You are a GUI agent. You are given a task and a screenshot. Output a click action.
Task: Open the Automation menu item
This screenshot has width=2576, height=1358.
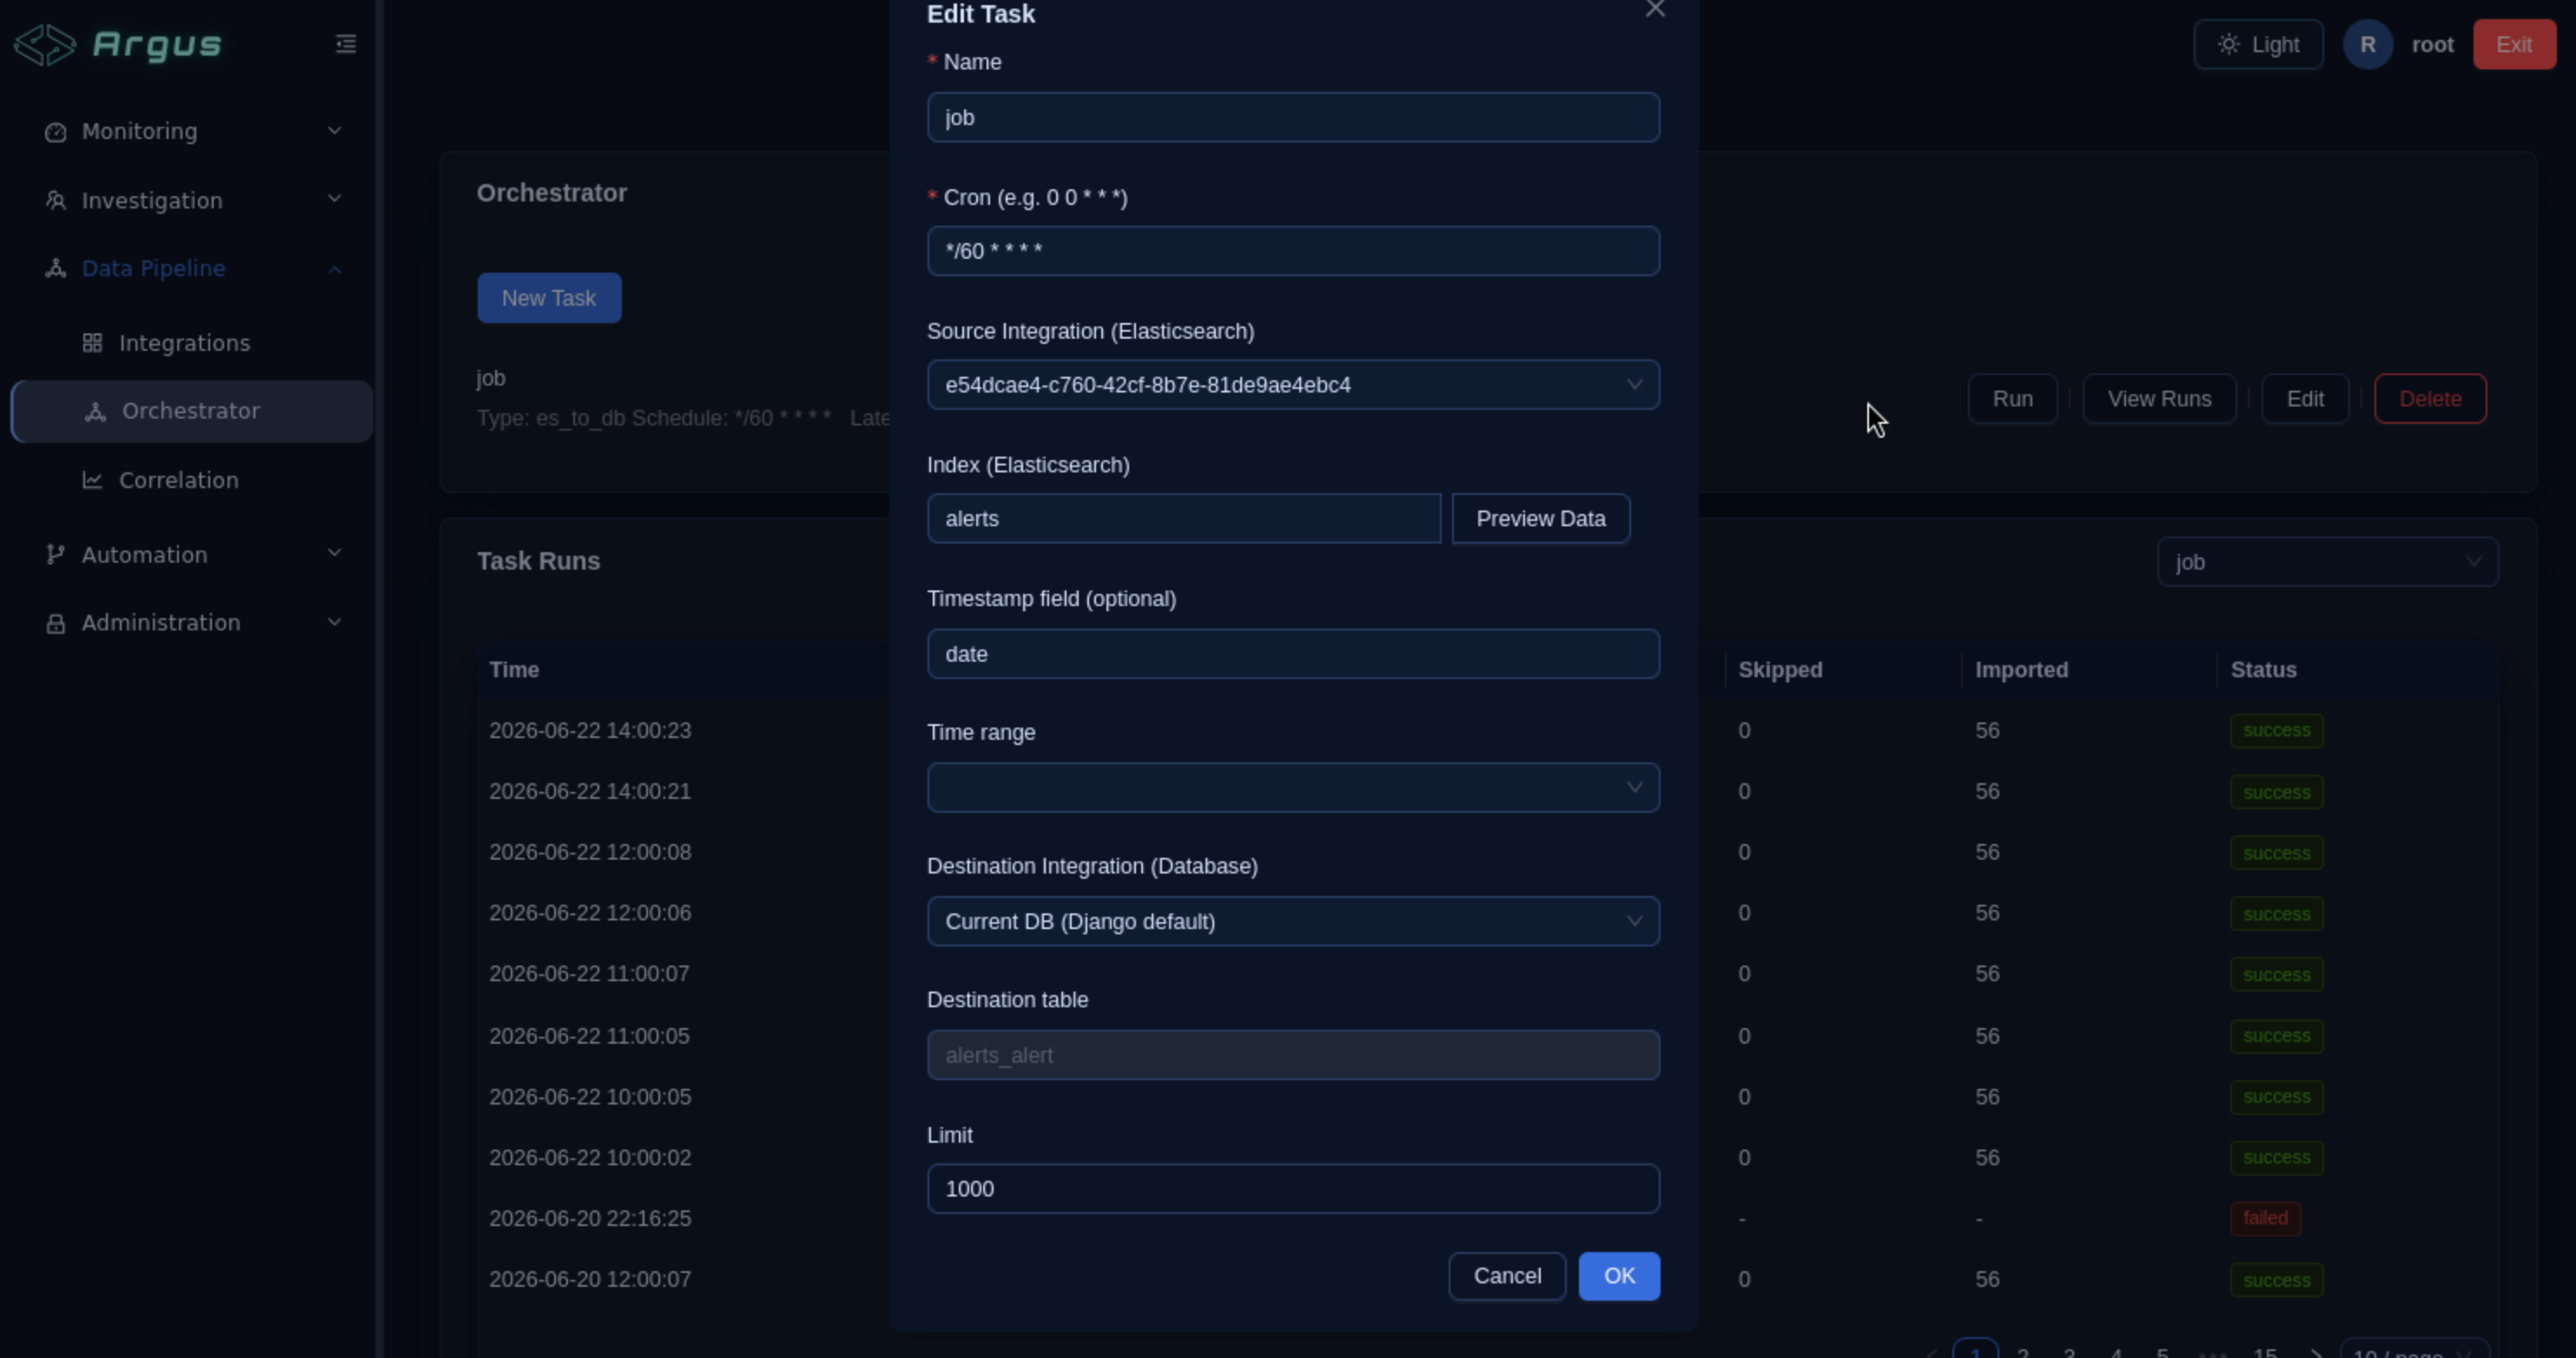(x=192, y=554)
